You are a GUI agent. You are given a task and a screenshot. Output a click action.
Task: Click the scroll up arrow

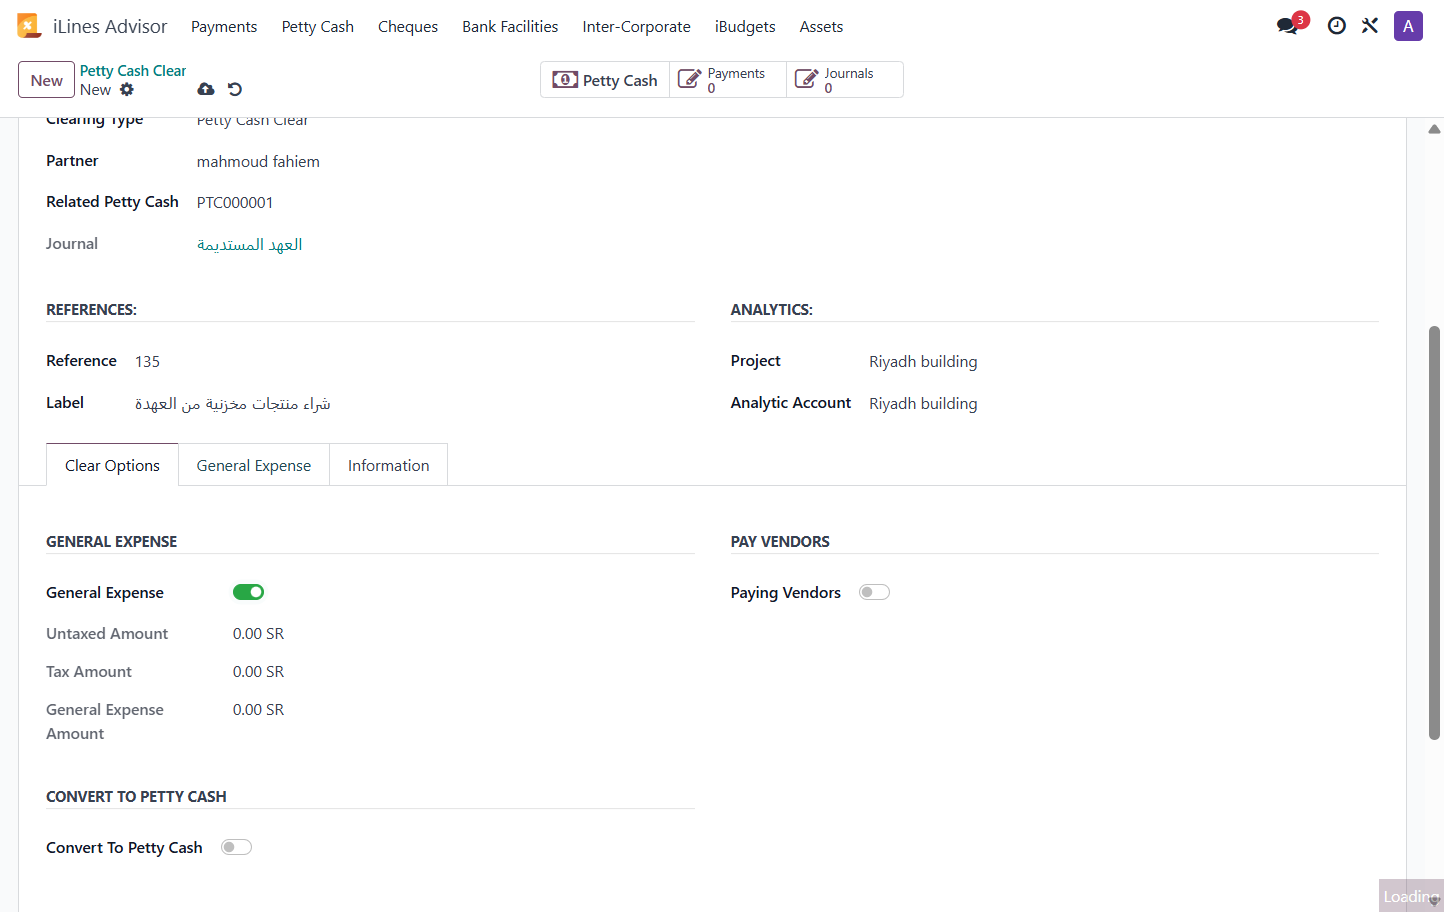click(x=1434, y=129)
